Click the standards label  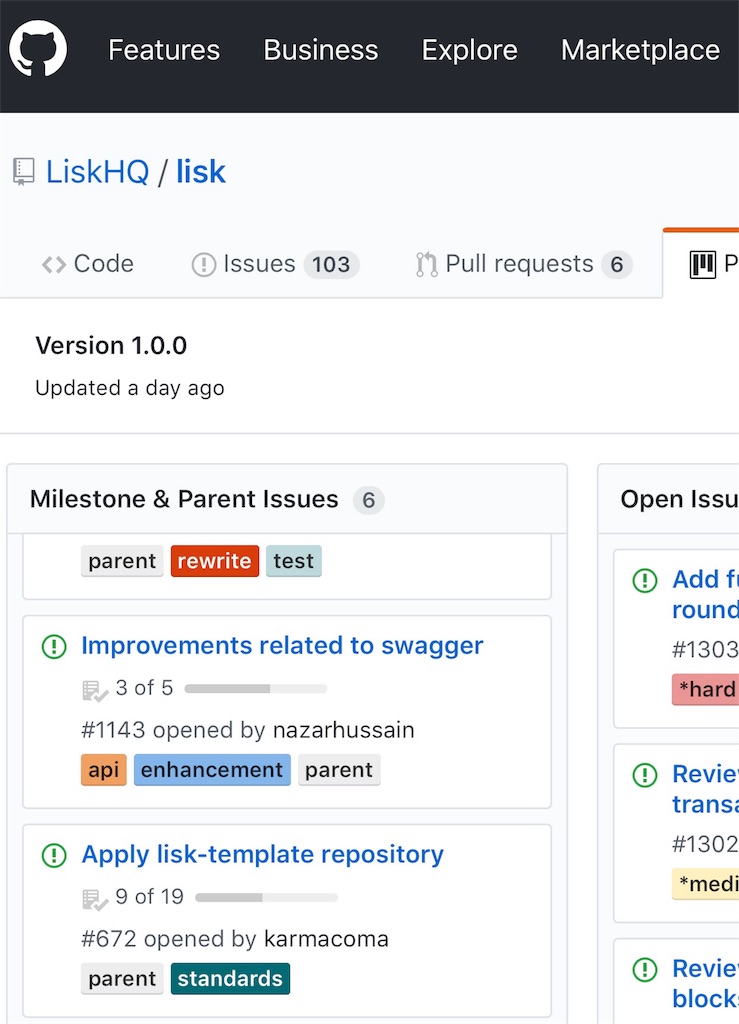230,979
